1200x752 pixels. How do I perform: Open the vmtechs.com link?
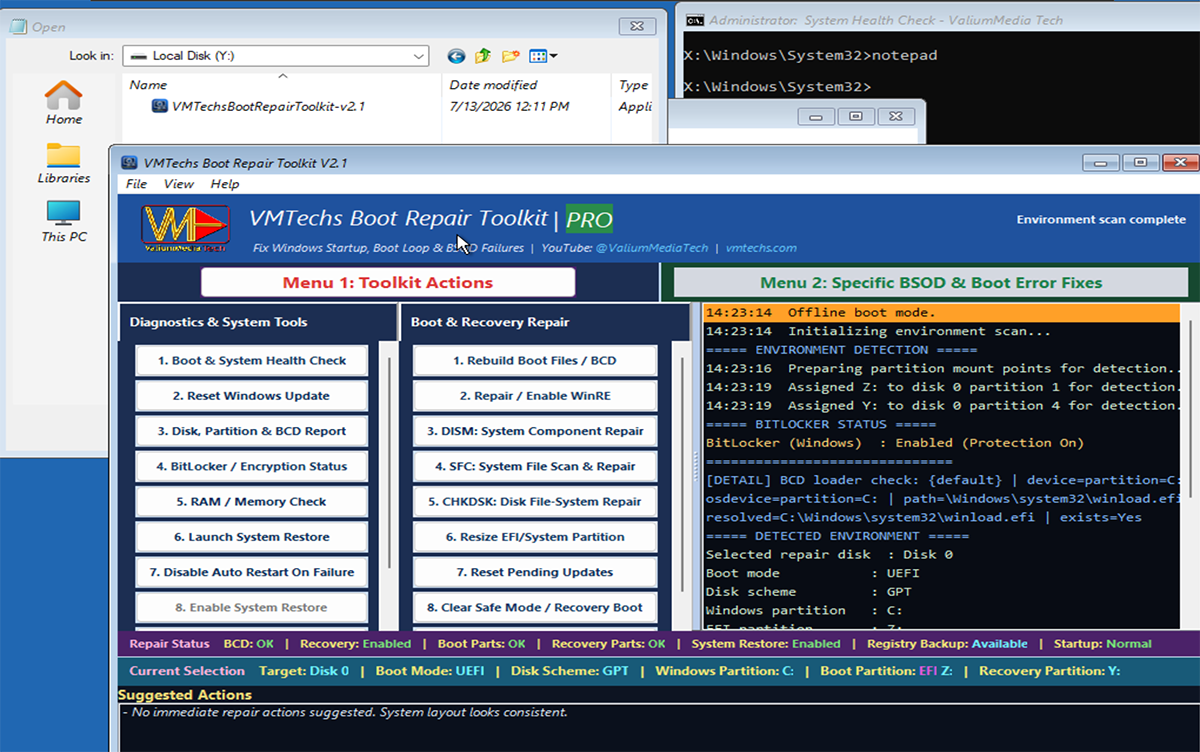761,248
